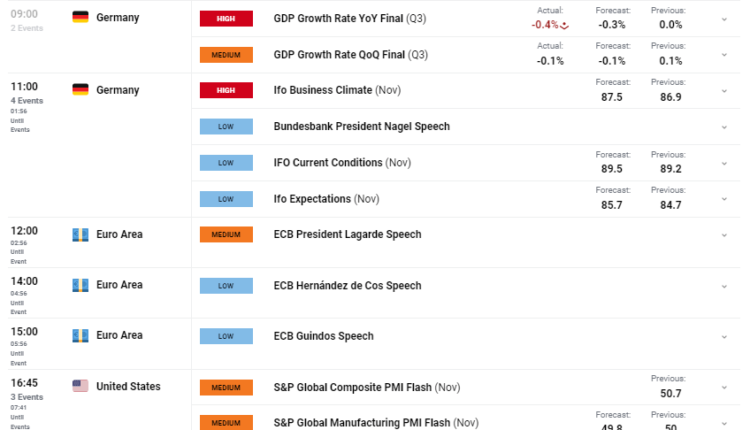The image size is (750, 430).
Task: Expand the GDP Growth Rate YoY Final row
Action: (x=724, y=19)
